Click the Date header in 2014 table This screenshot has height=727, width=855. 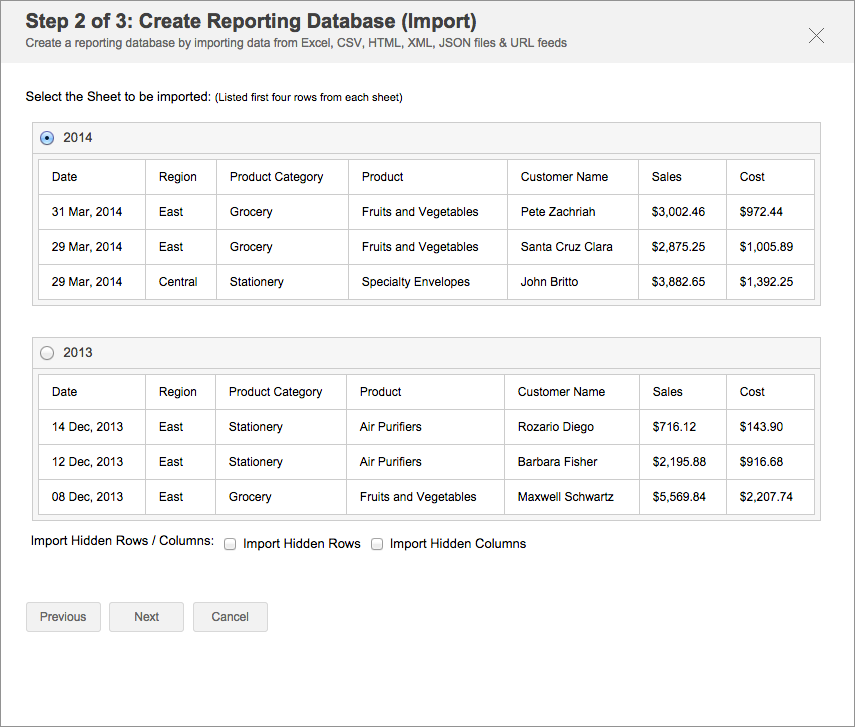click(x=65, y=177)
